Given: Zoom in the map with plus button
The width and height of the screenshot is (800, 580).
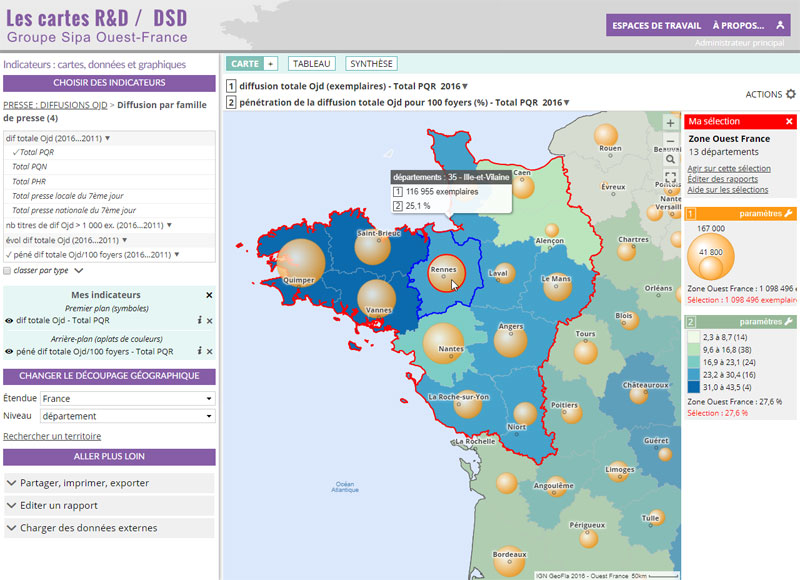Looking at the screenshot, I should [x=670, y=123].
